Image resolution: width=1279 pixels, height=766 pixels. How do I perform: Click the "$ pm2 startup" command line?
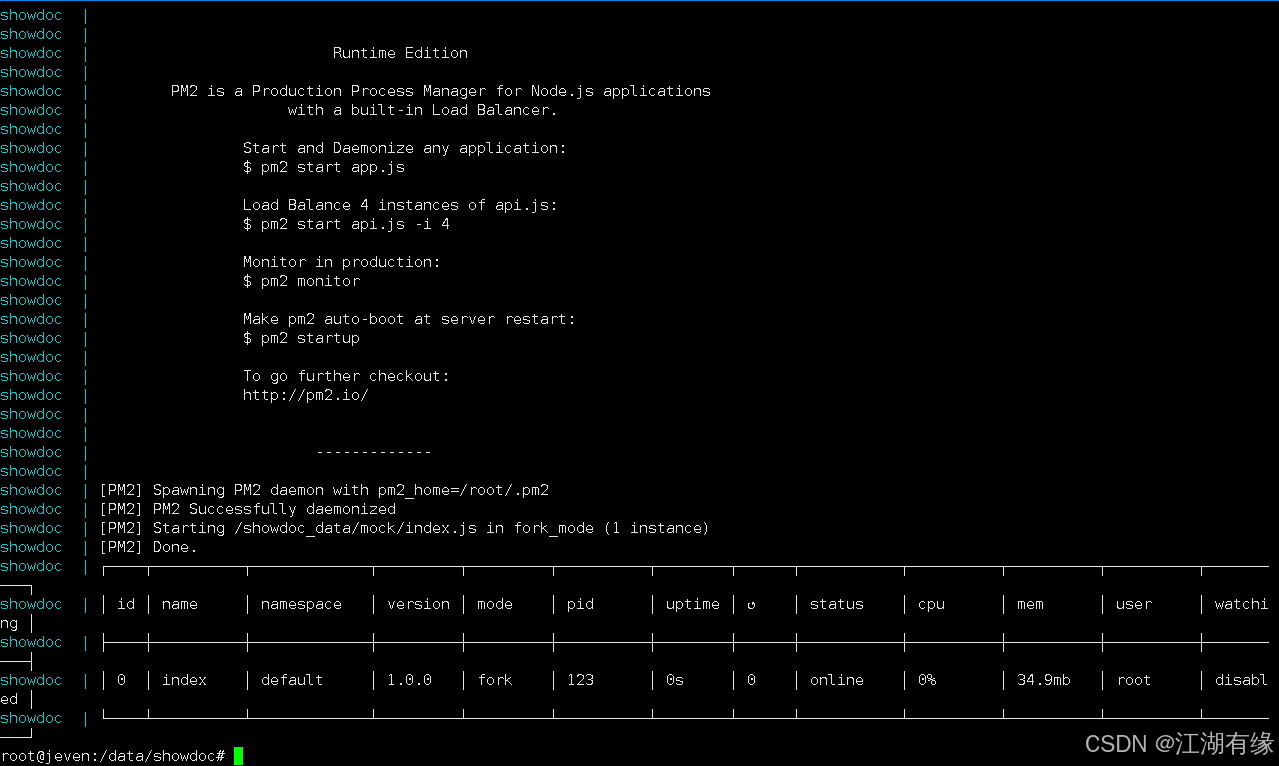(301, 338)
